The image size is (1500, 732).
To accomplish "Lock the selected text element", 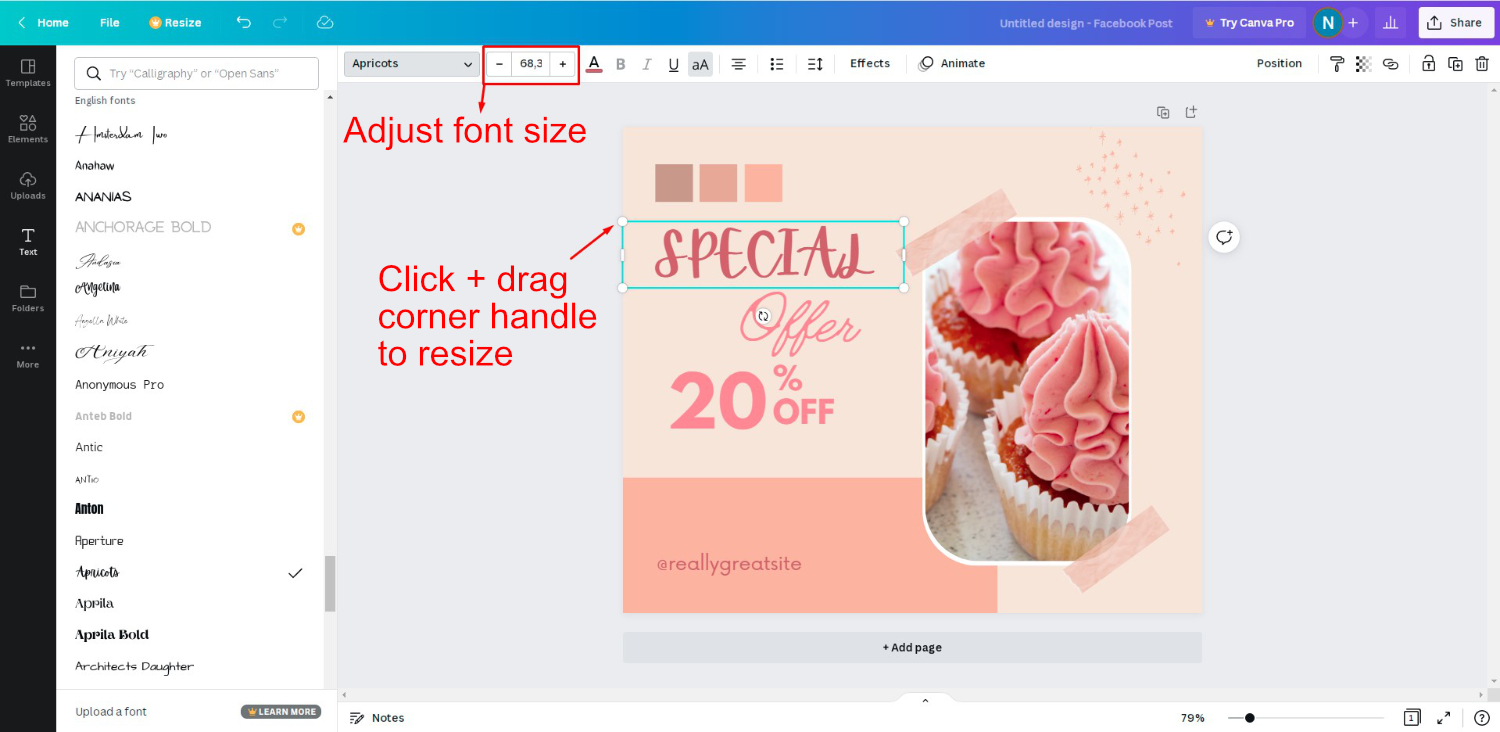I will [1428, 63].
